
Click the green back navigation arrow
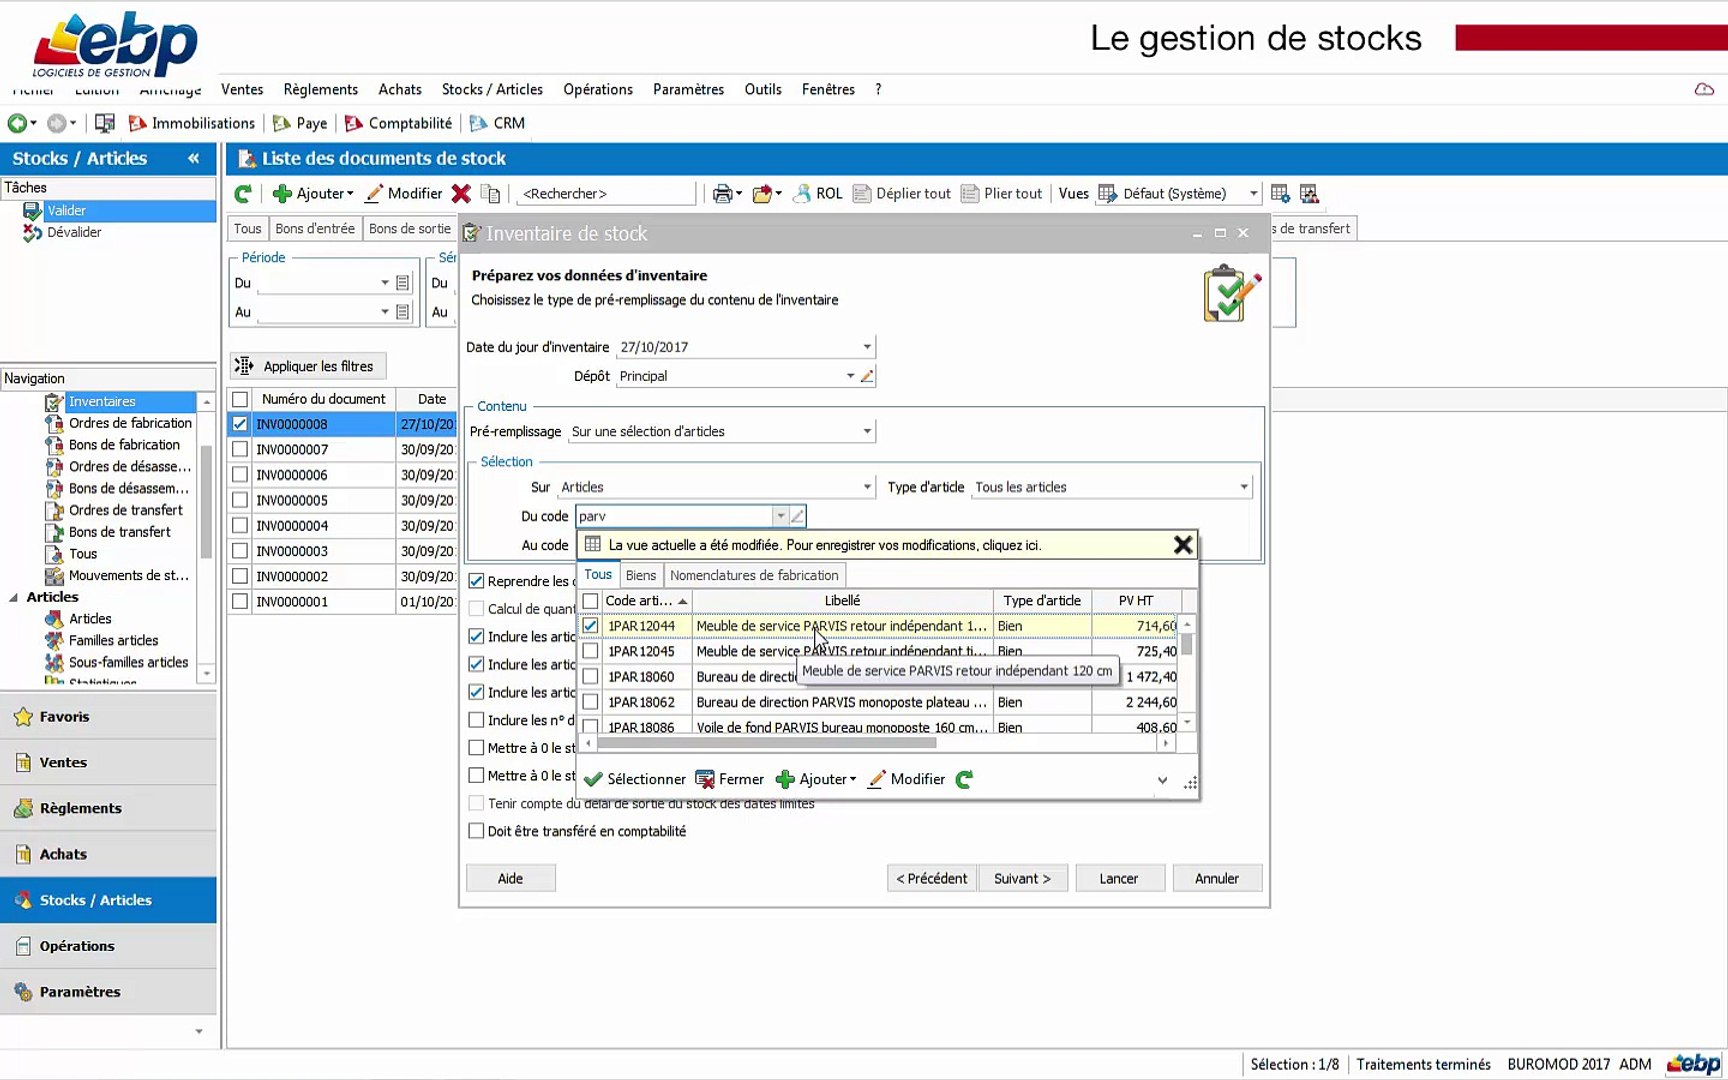click(17, 123)
